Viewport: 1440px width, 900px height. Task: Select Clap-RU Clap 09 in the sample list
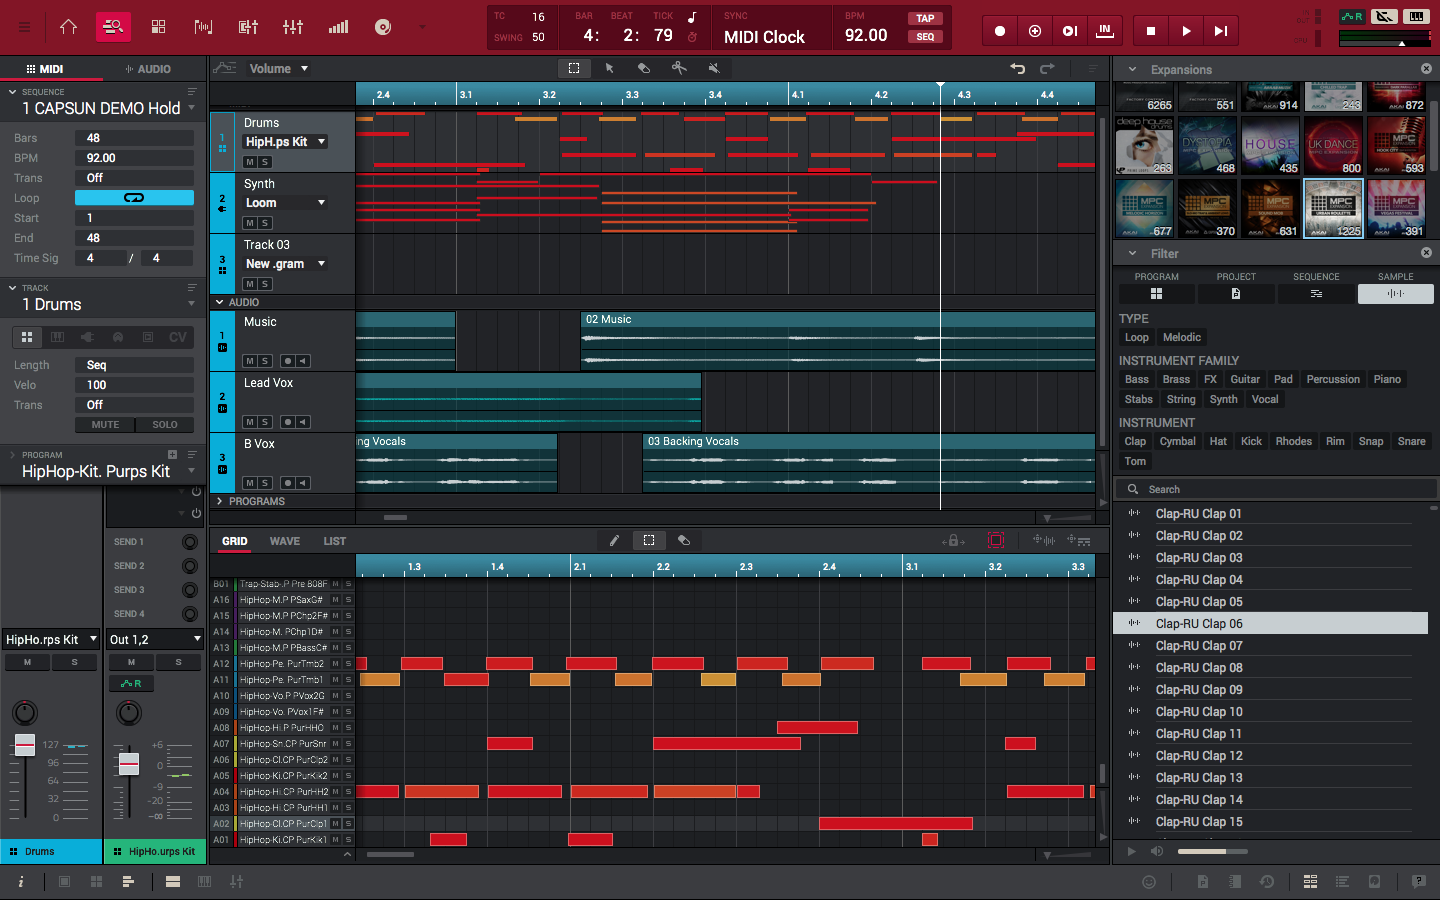click(1200, 689)
